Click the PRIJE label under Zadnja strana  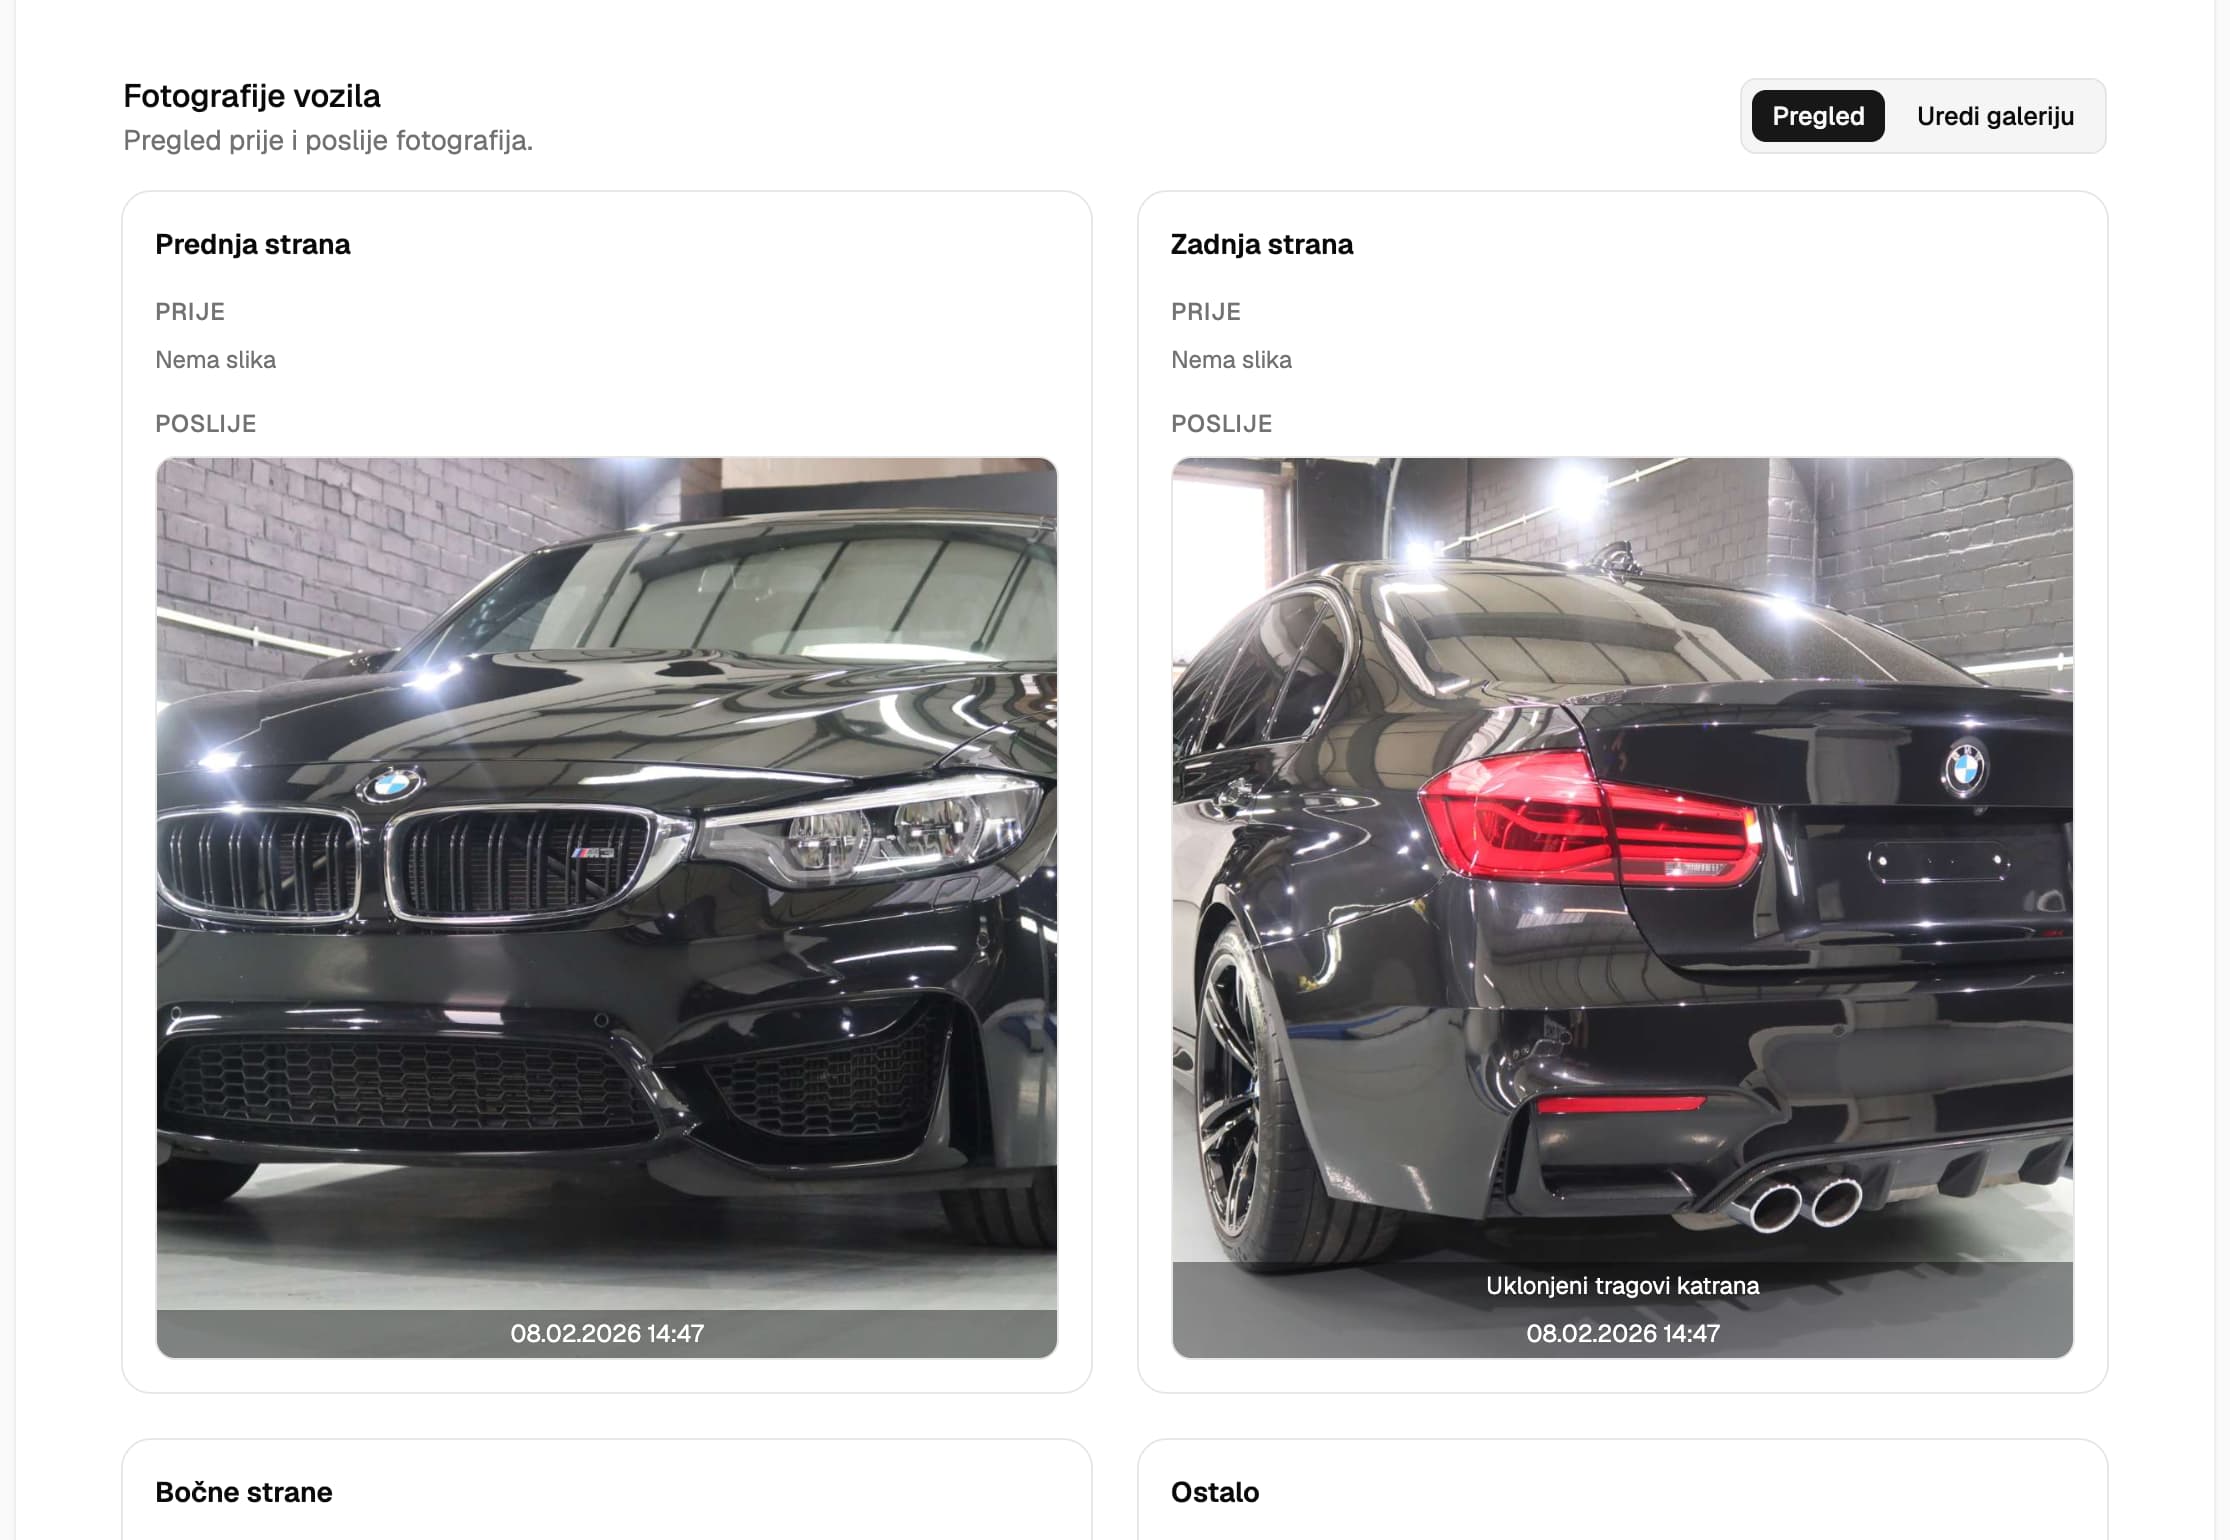pos(1206,312)
